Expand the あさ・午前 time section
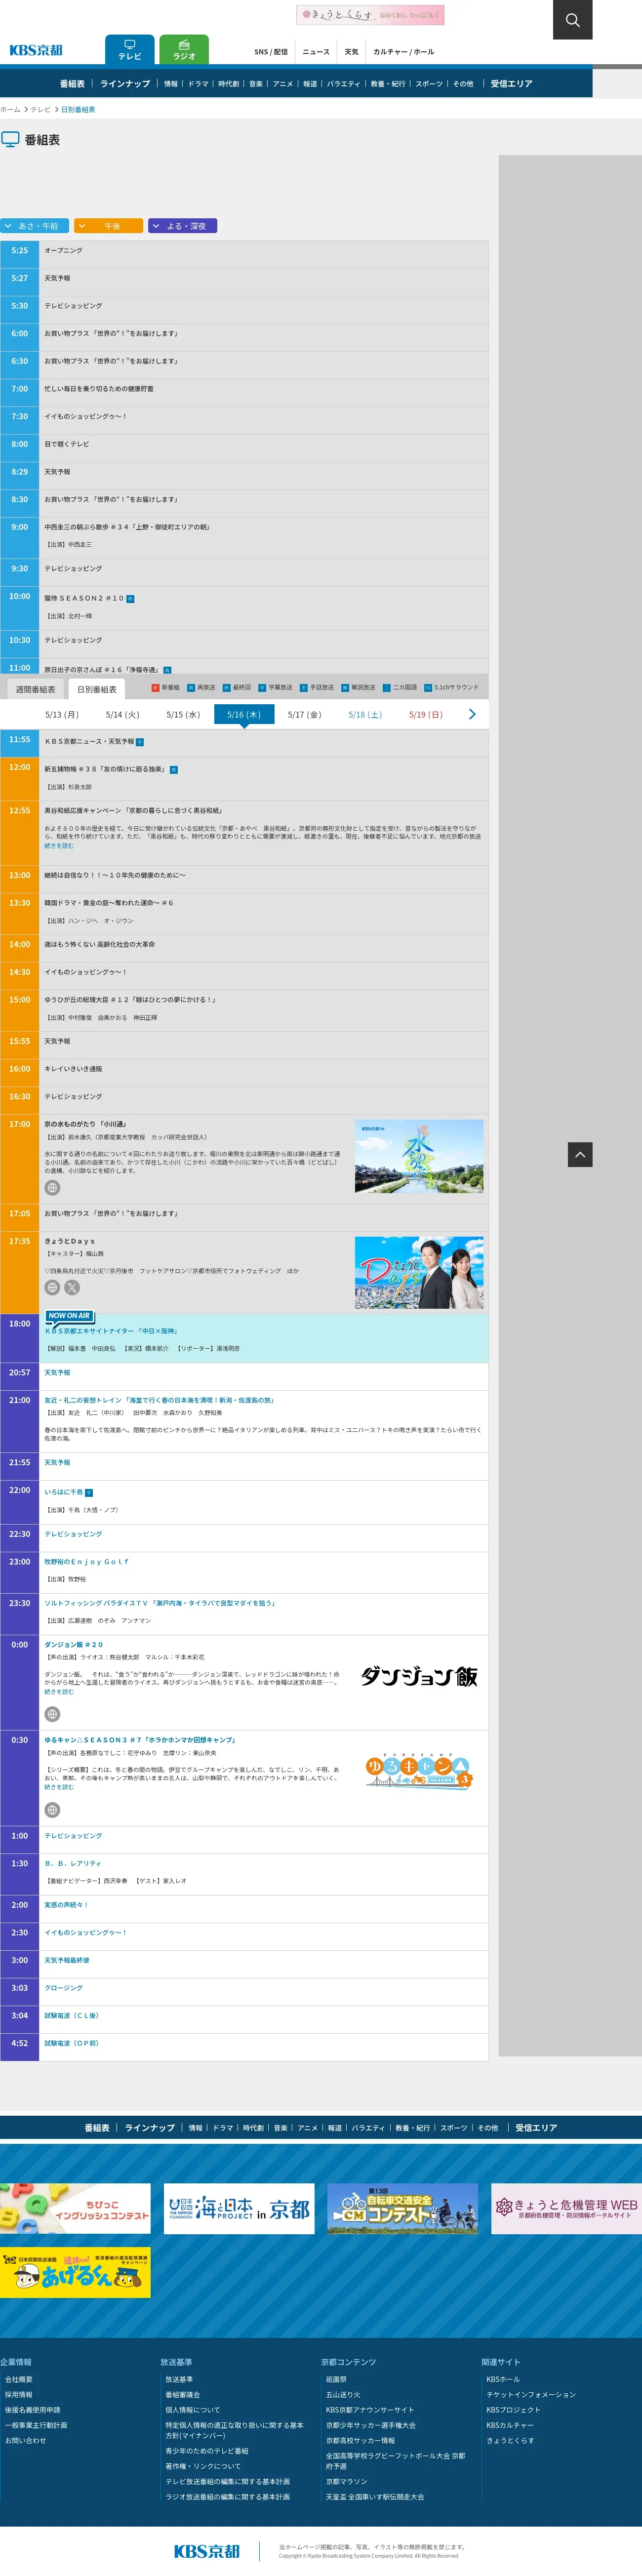The width and height of the screenshot is (642, 2576). [35, 226]
